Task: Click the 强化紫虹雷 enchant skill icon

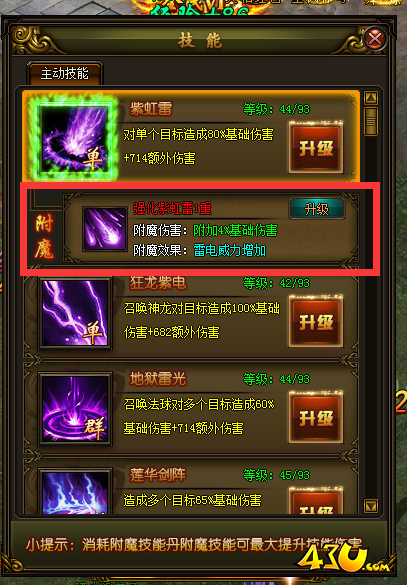Action: [x=105, y=229]
